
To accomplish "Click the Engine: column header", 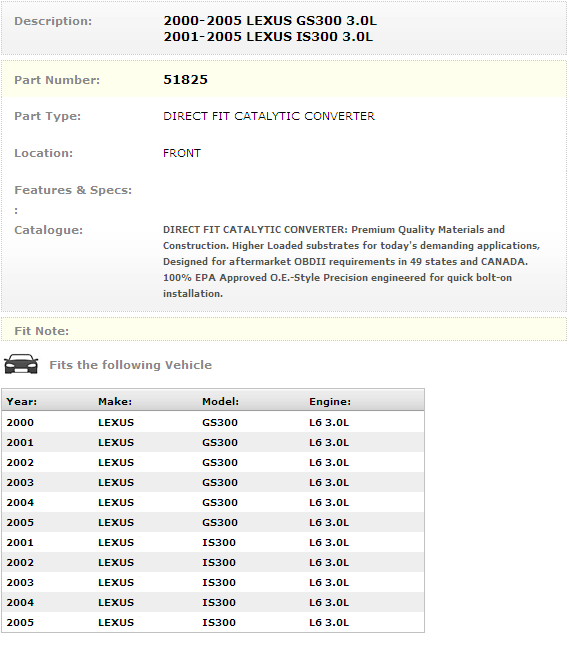I will click(330, 402).
